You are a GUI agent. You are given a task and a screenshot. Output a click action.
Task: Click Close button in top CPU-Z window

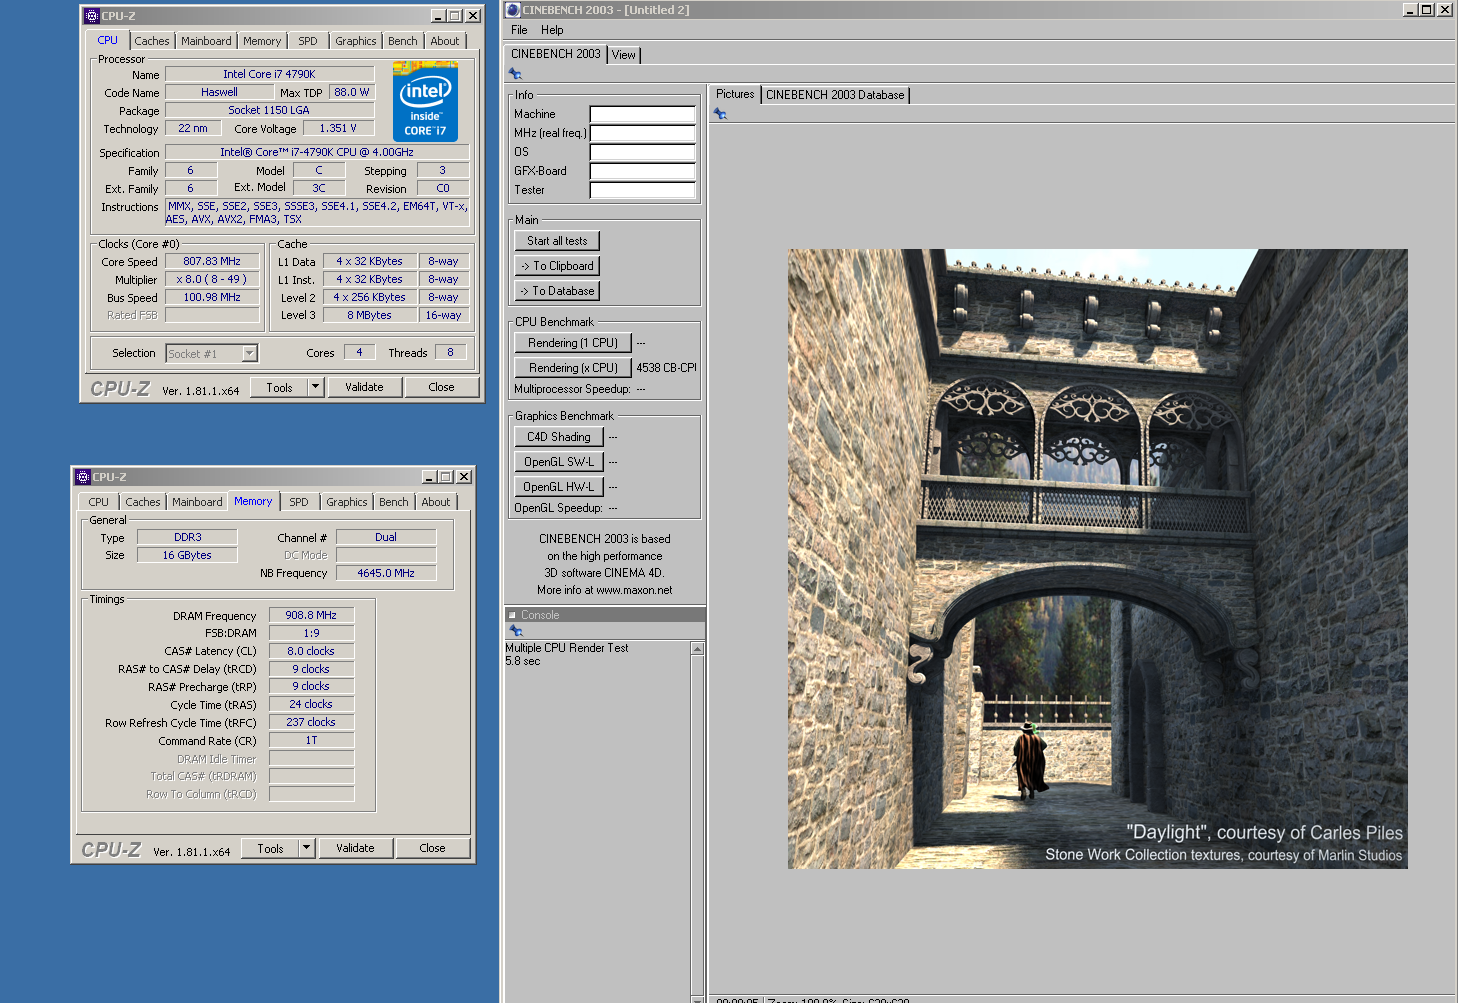pos(441,387)
